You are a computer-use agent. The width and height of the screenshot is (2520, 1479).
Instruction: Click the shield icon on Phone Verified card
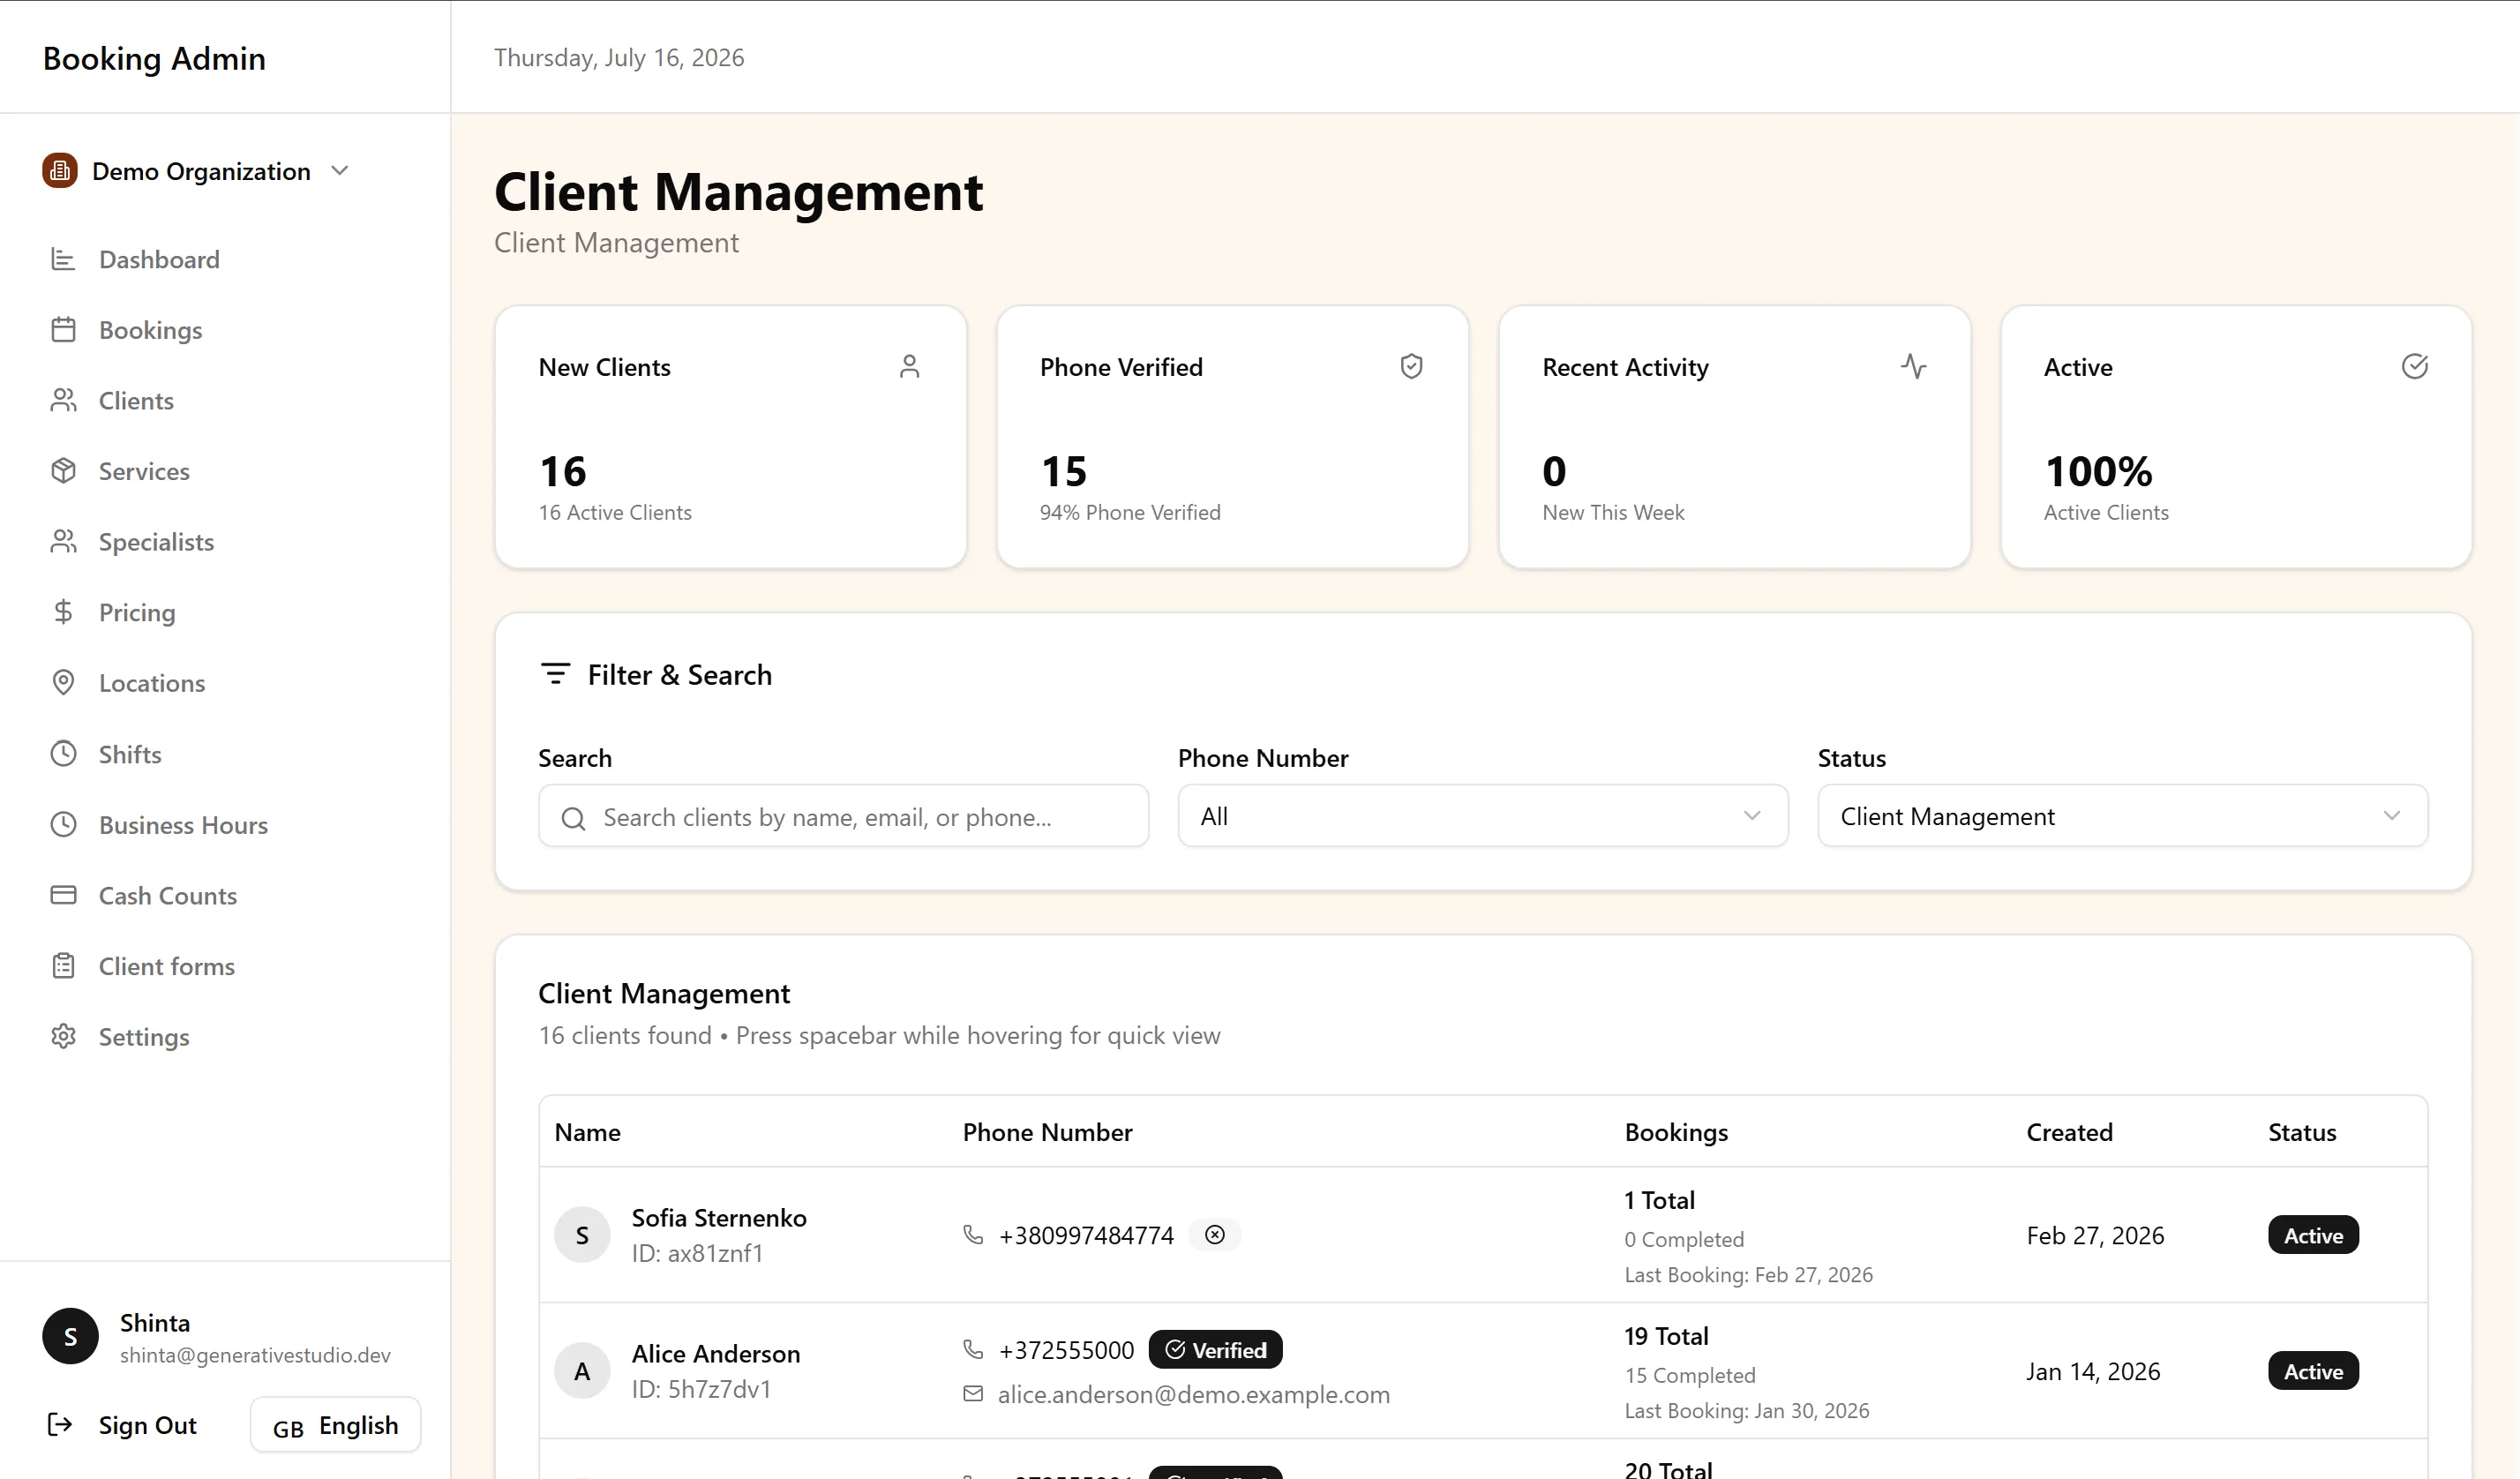[x=1411, y=366]
